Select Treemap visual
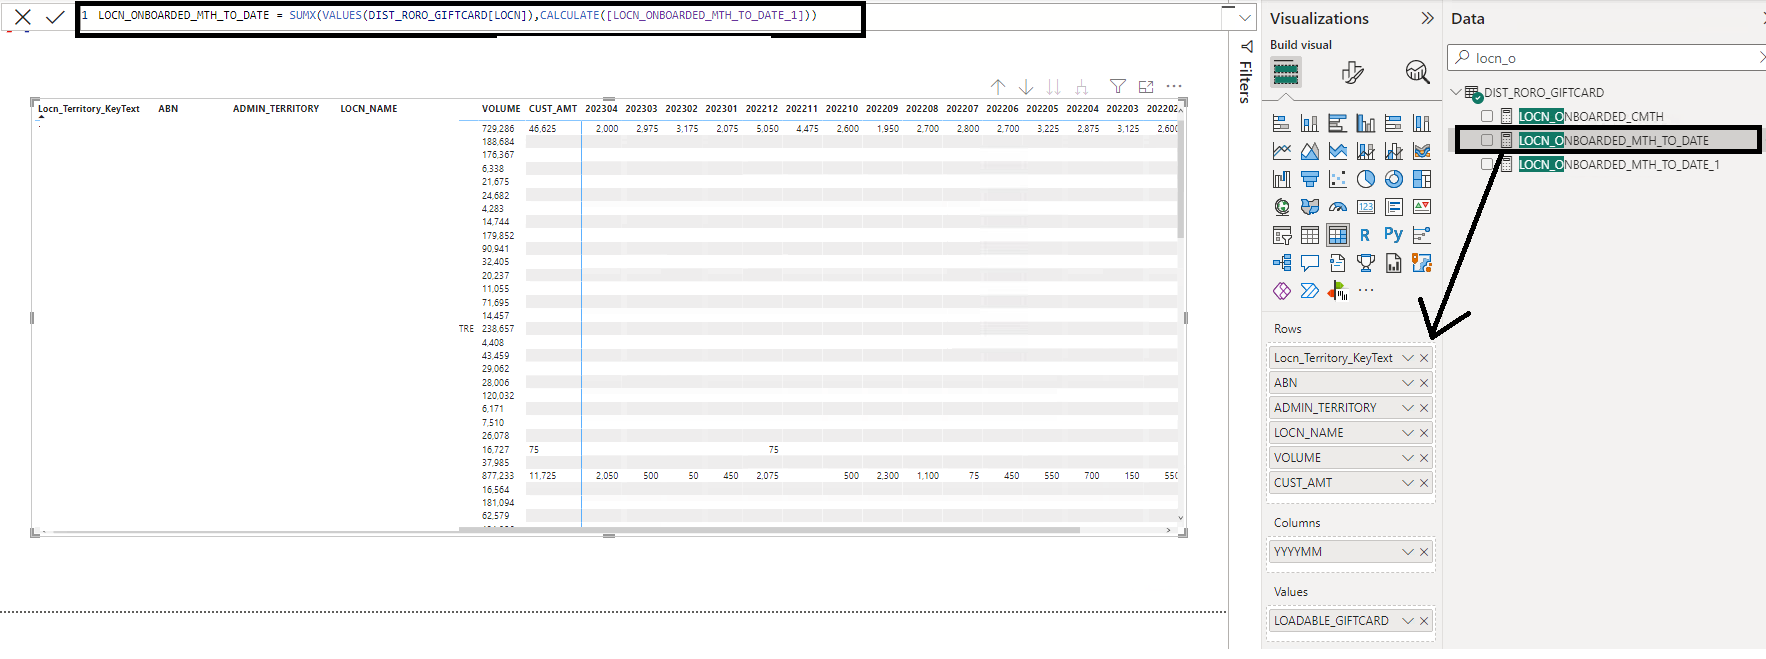 [1422, 179]
